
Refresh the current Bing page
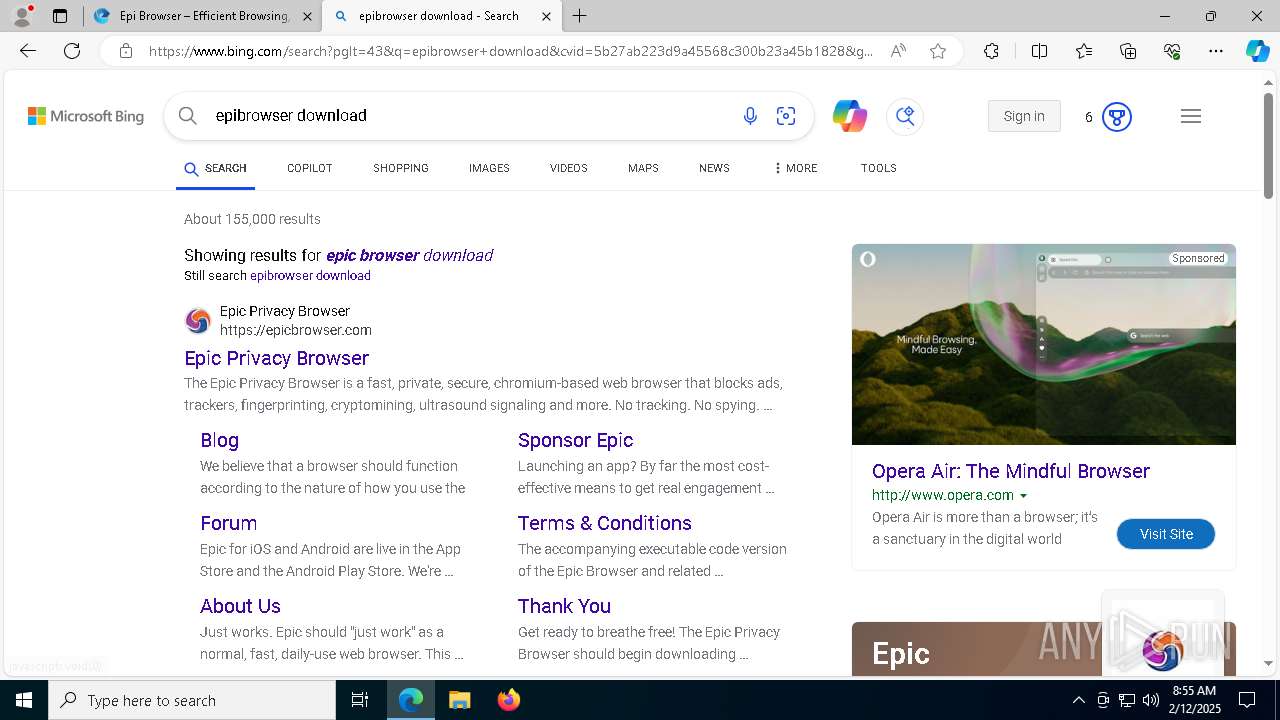point(72,51)
